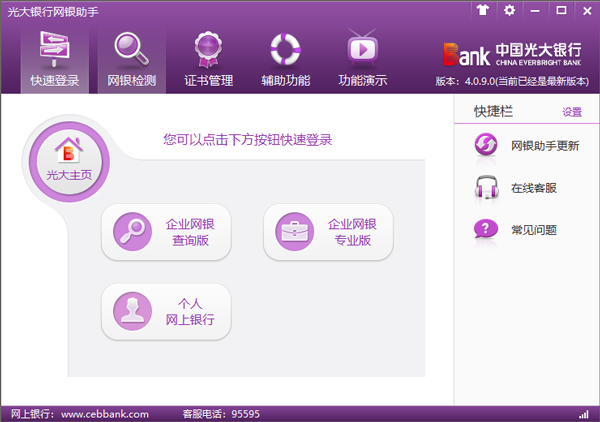Click the 快捷栏 heading
Viewport: 600px width, 422px height.
493,111
